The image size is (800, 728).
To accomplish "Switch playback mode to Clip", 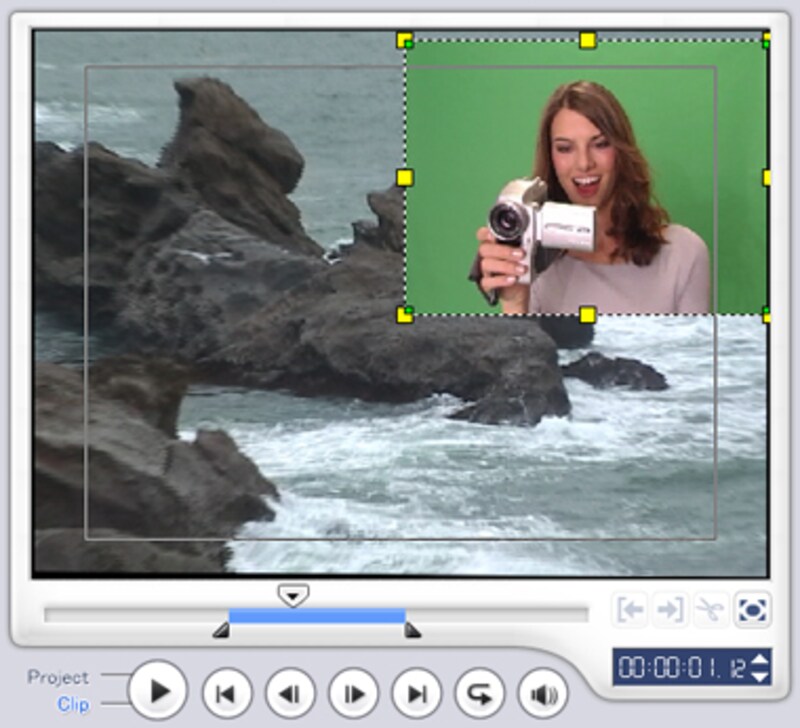I will tap(73, 705).
